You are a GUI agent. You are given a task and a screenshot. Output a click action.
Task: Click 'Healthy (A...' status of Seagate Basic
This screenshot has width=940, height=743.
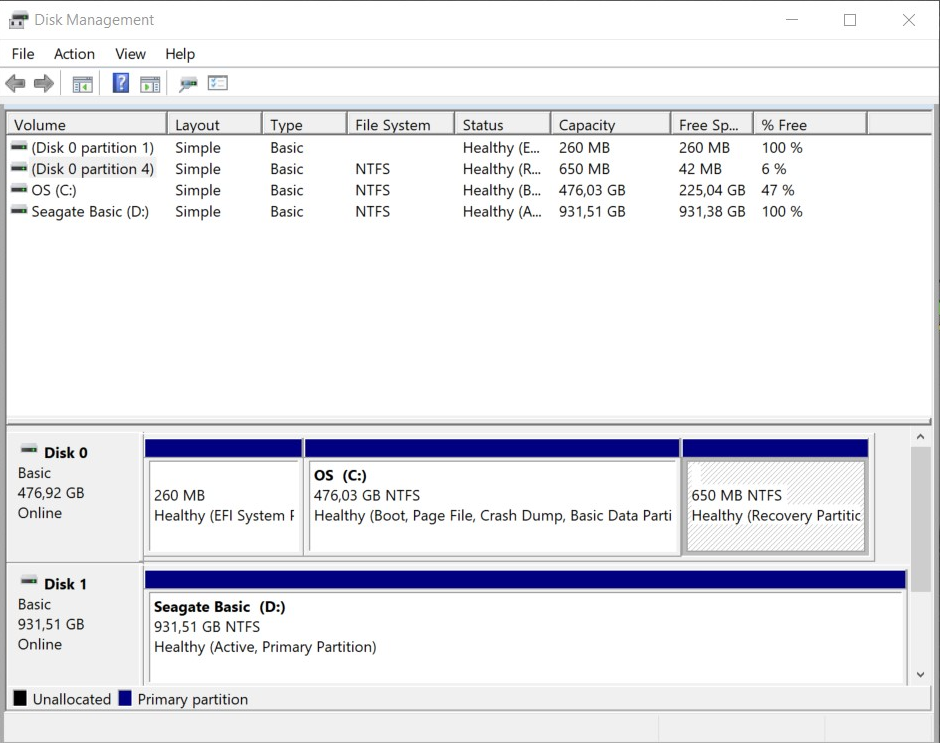coord(501,212)
